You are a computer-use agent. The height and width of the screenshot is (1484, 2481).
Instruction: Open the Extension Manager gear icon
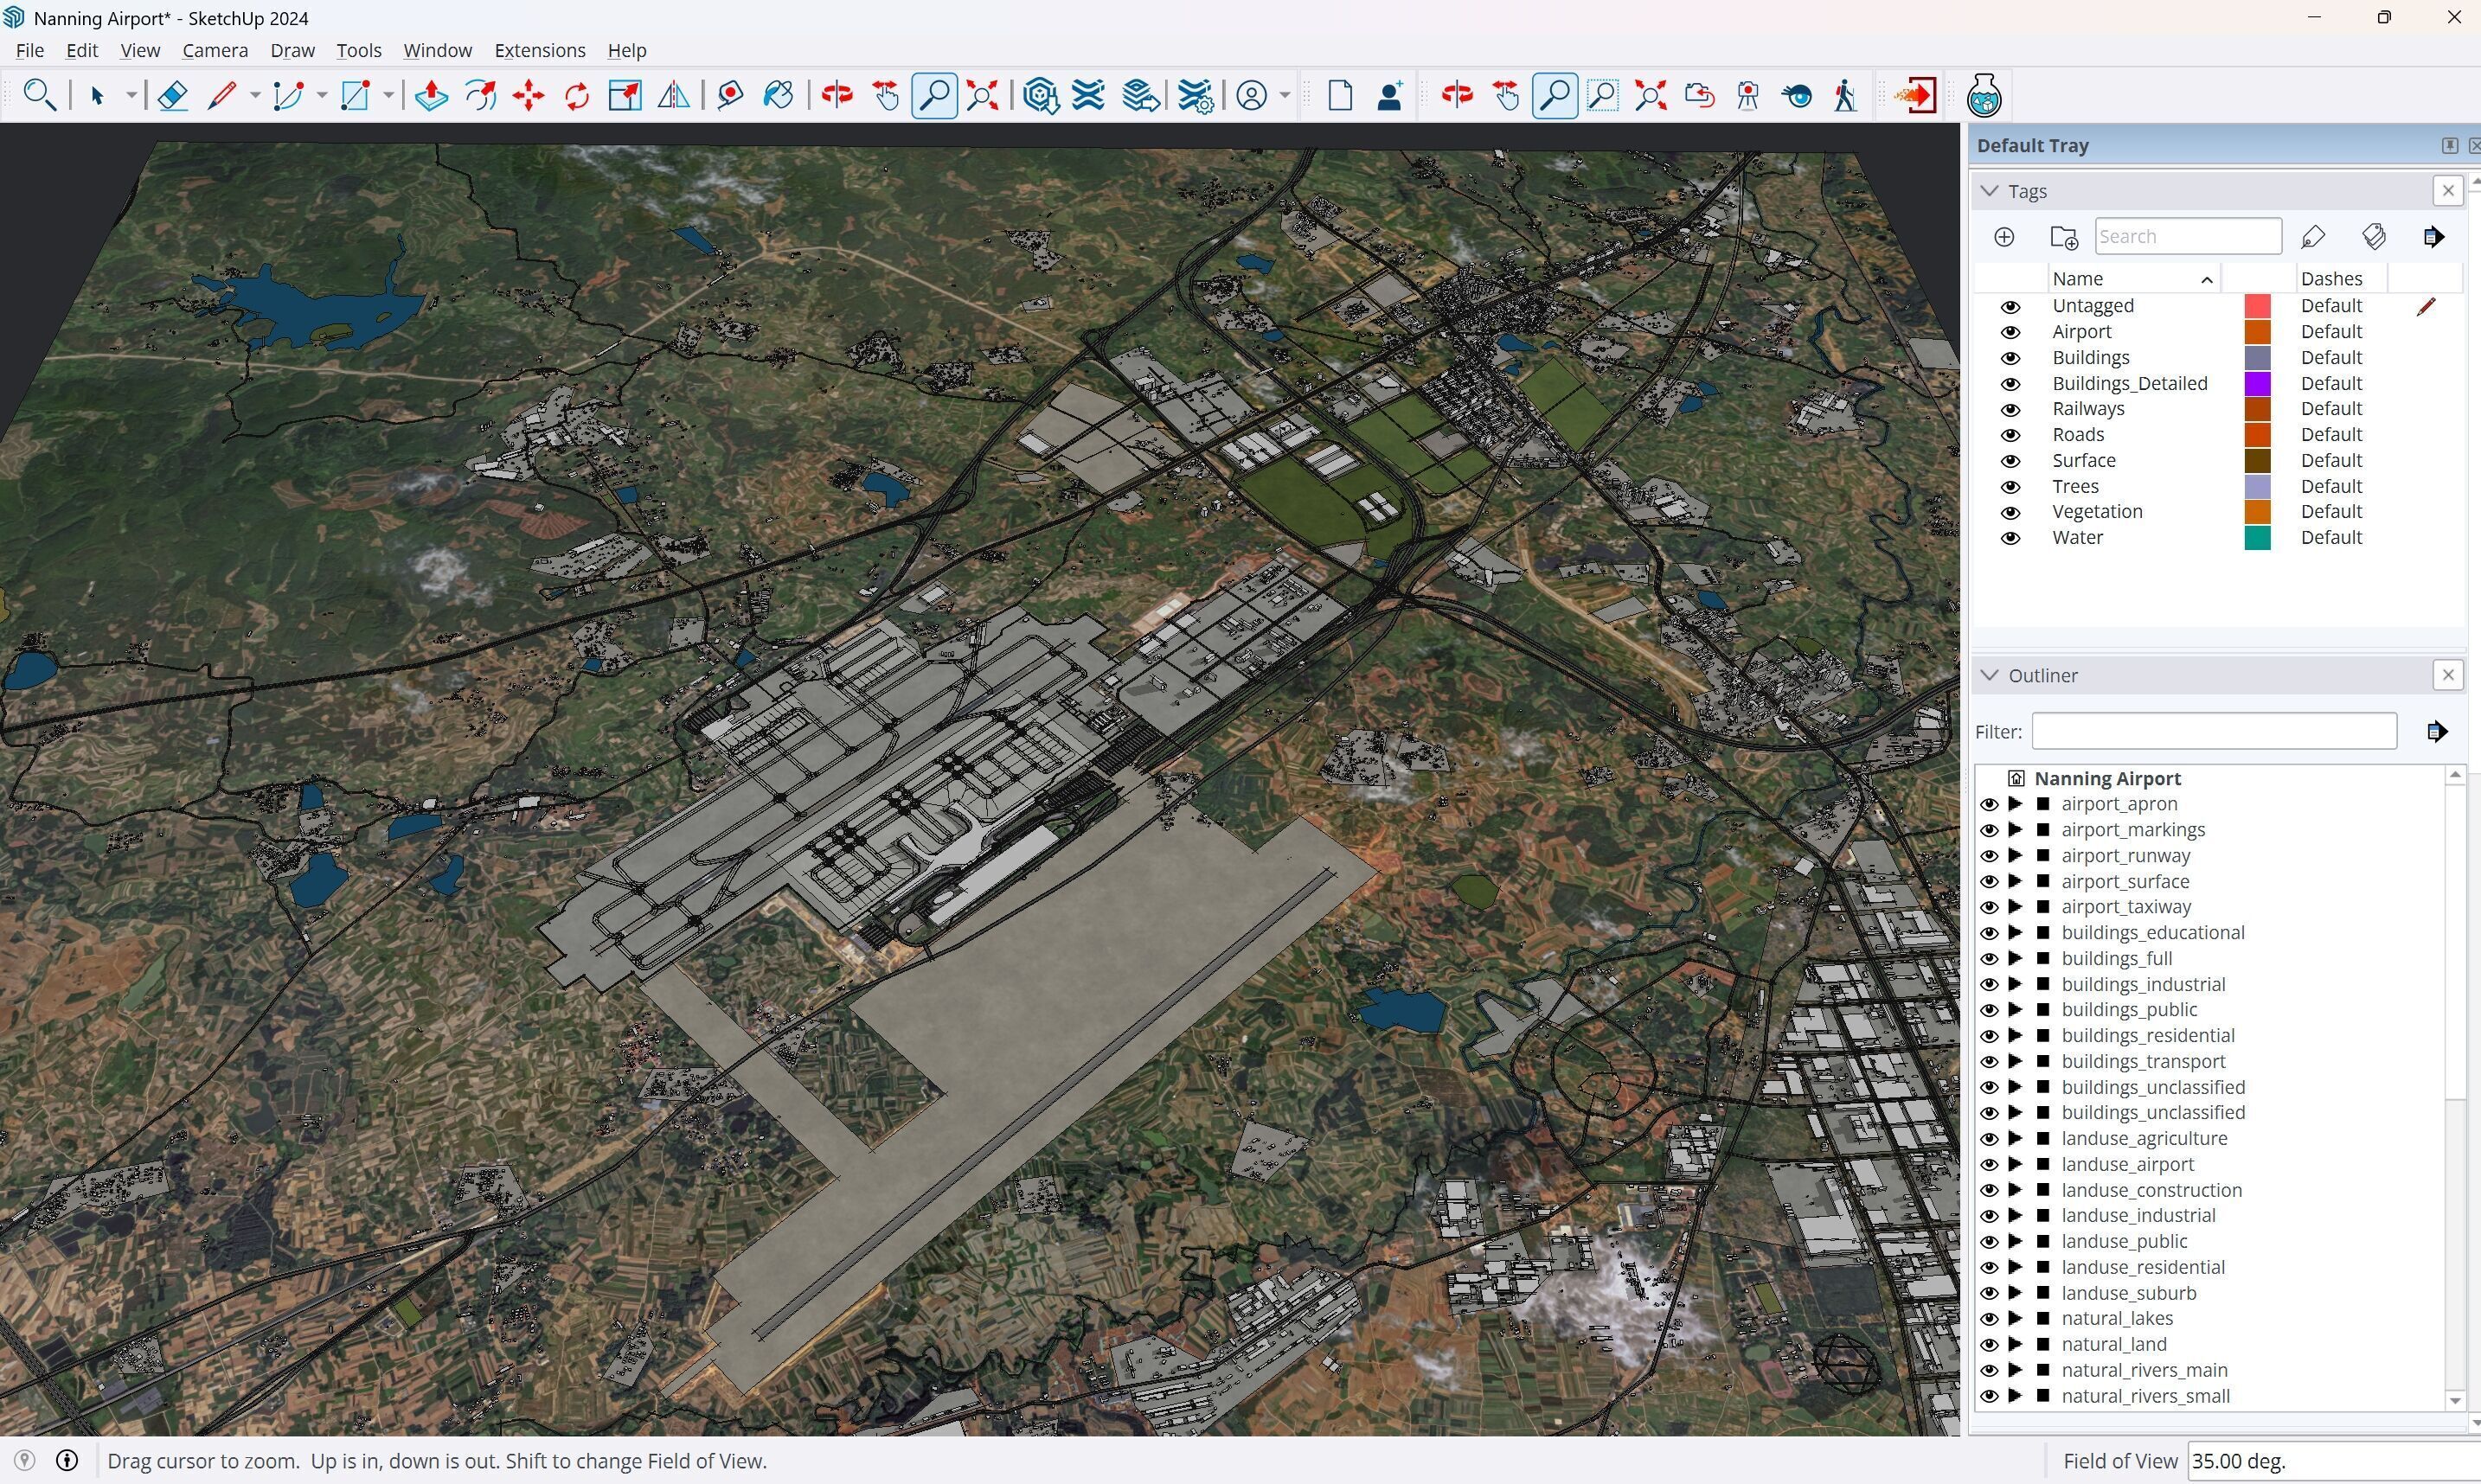1195,95
